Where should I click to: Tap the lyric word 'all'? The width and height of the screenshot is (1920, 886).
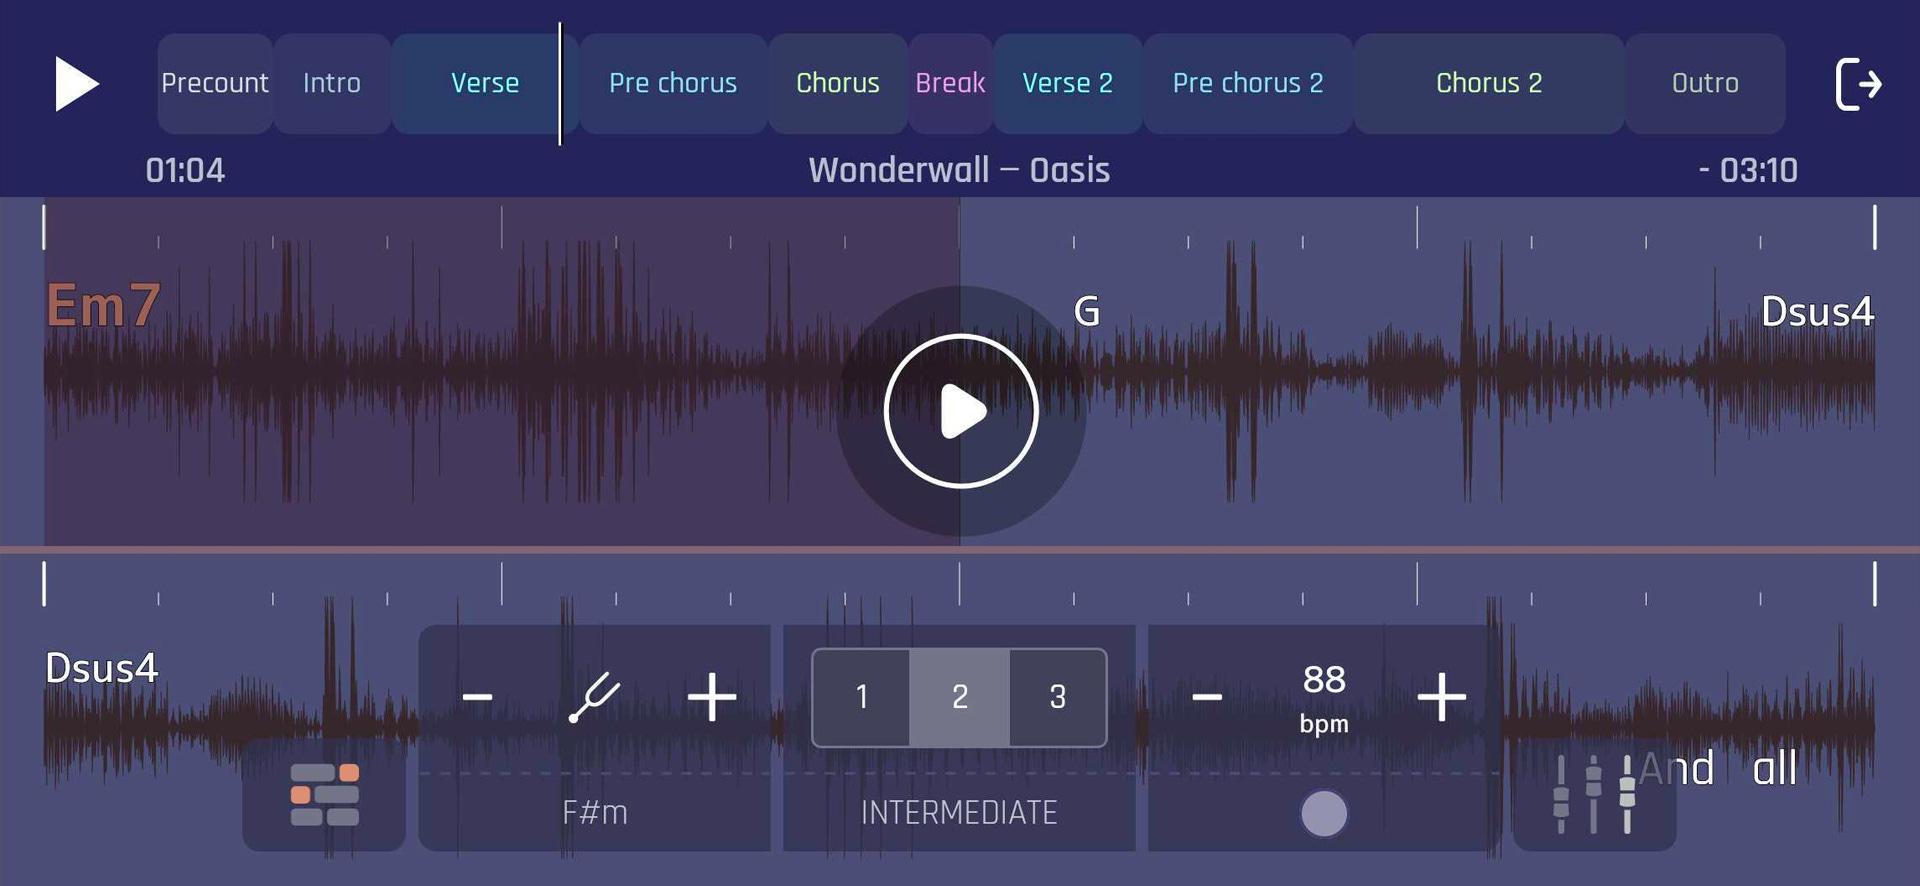point(1775,769)
